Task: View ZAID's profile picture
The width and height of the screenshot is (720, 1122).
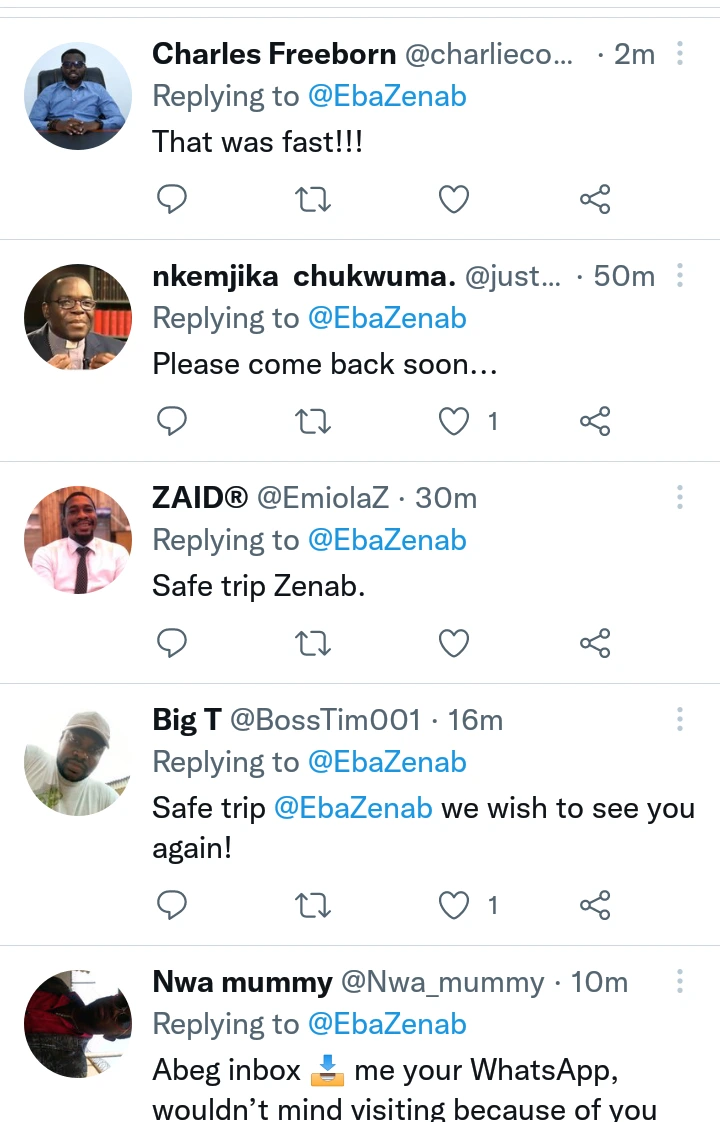Action: [78, 540]
